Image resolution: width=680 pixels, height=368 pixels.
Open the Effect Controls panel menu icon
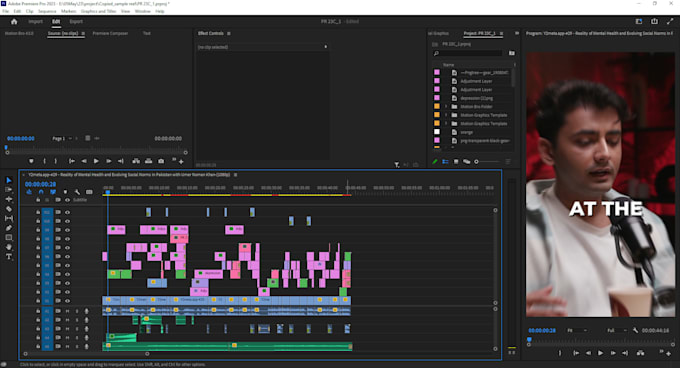pos(229,33)
